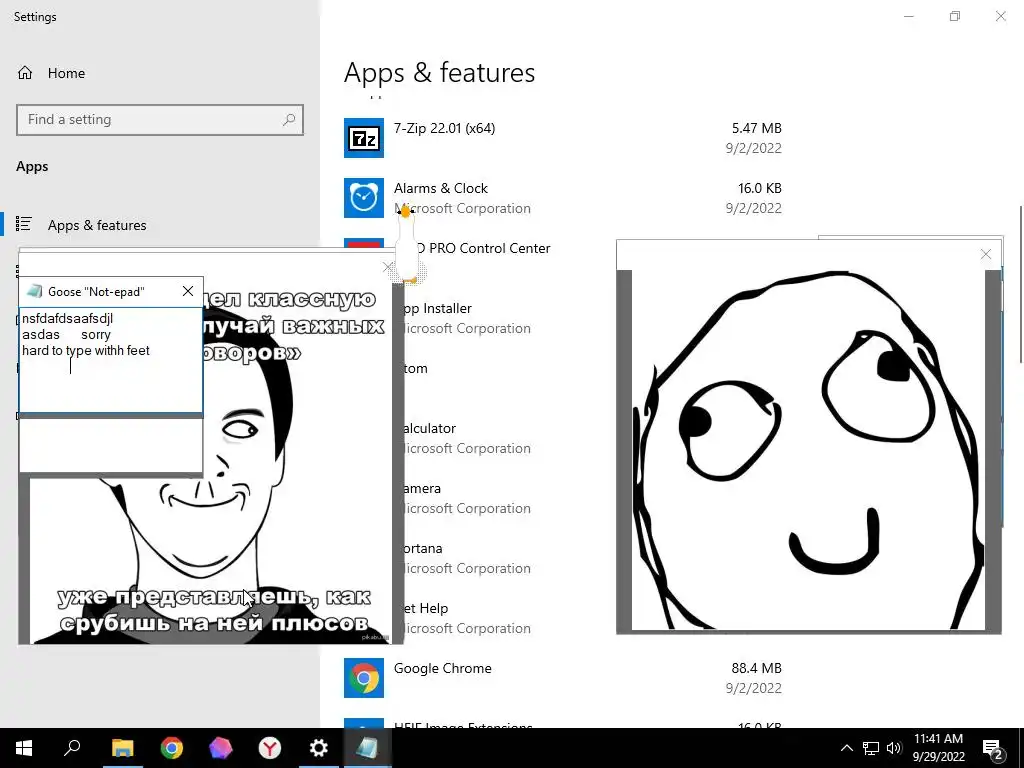
Task: Switch to Settings taskbar icon
Action: 319,748
